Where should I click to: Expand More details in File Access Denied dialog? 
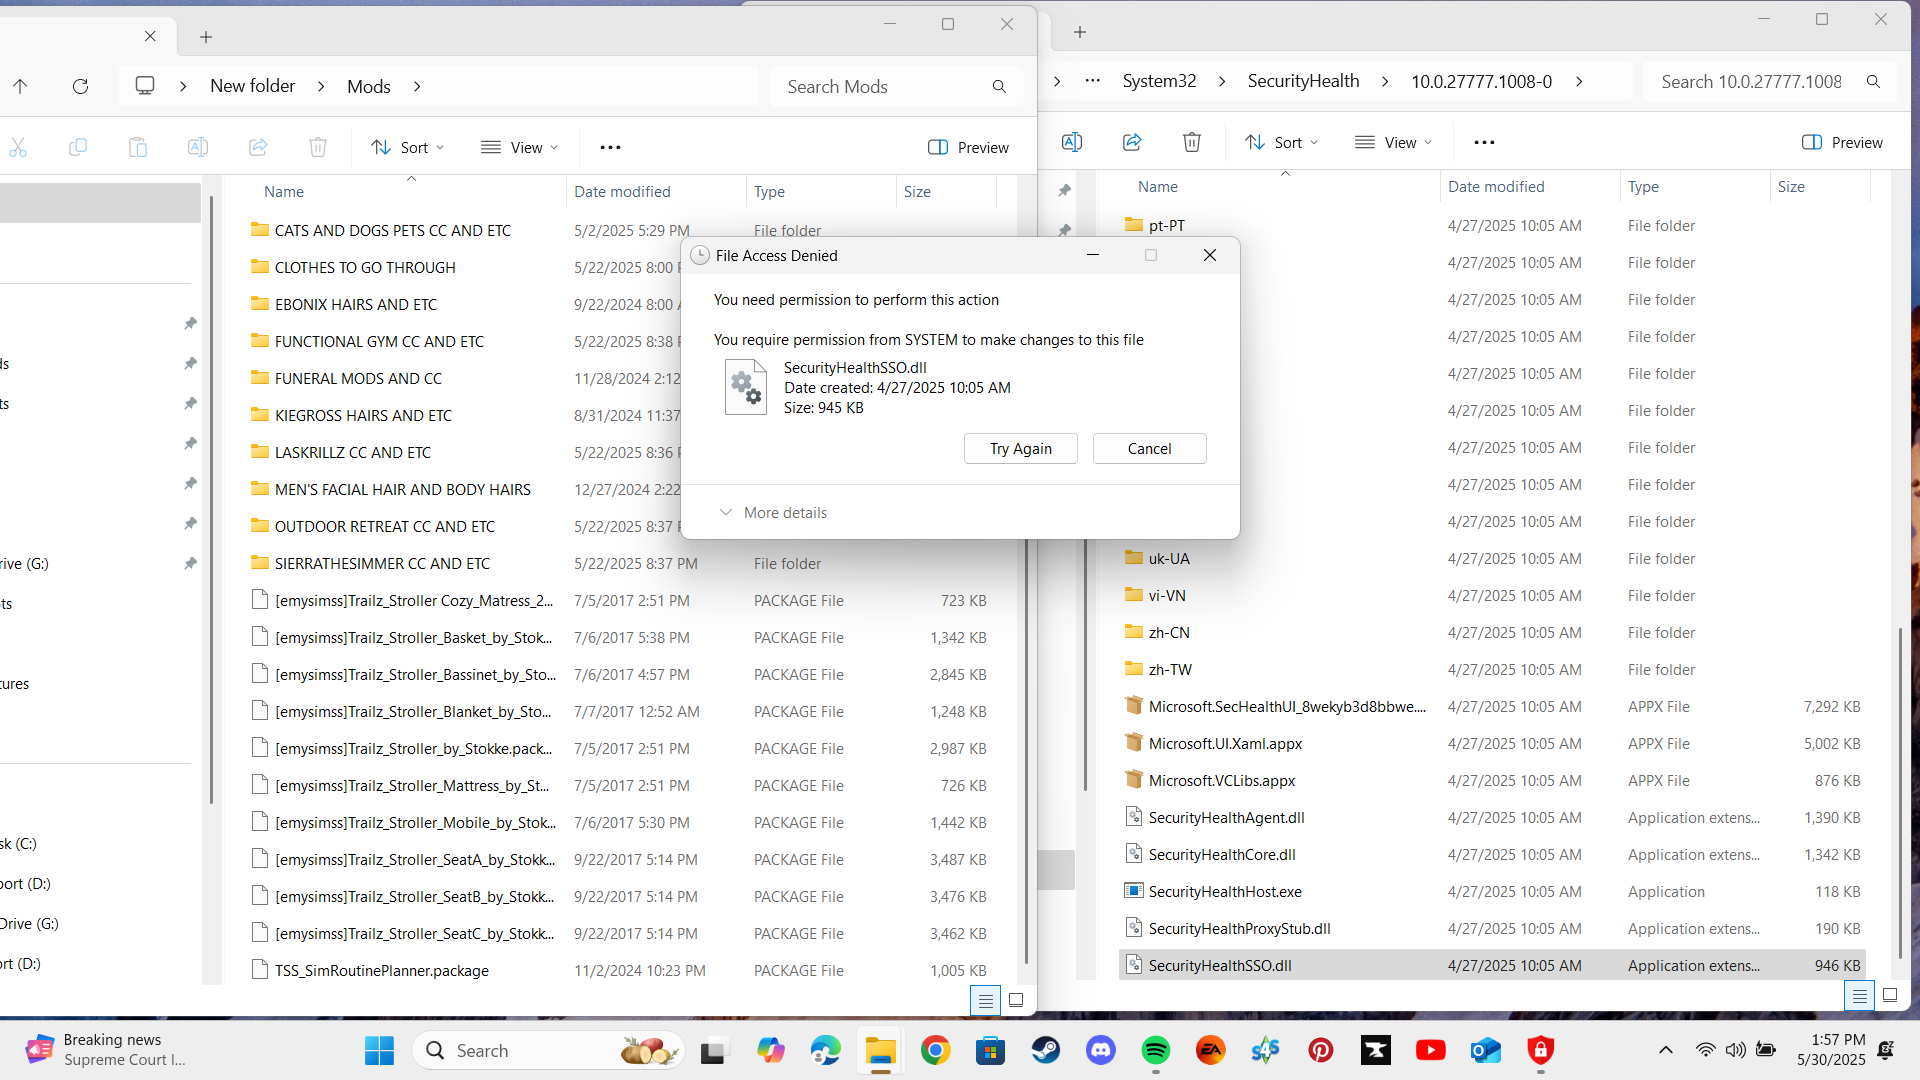773,512
